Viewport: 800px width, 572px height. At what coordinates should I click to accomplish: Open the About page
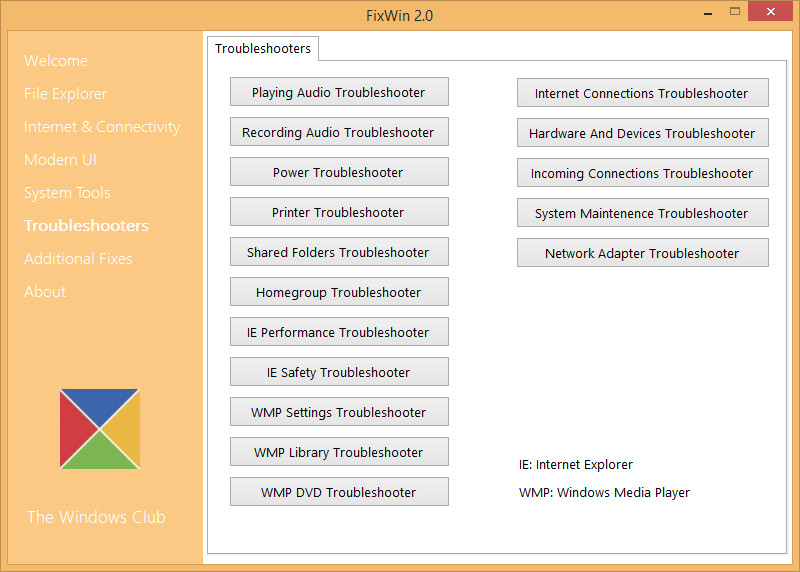click(45, 292)
